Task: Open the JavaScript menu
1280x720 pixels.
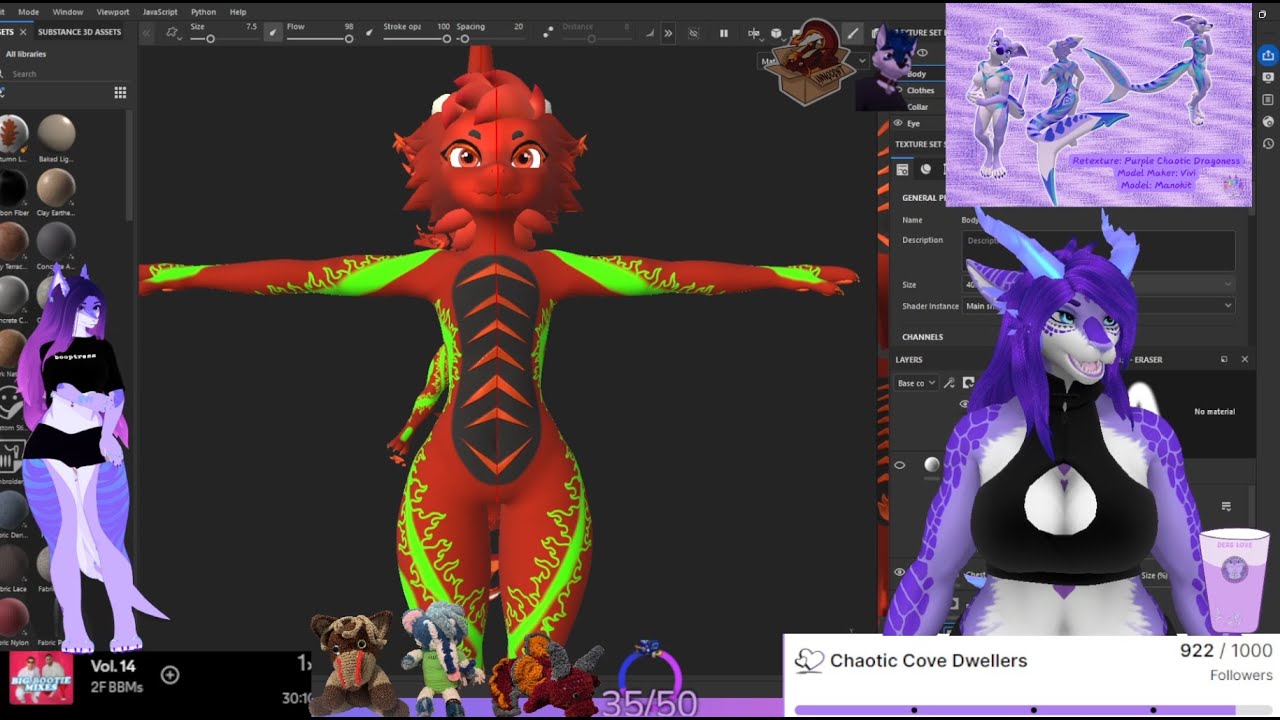Action: 160,12
